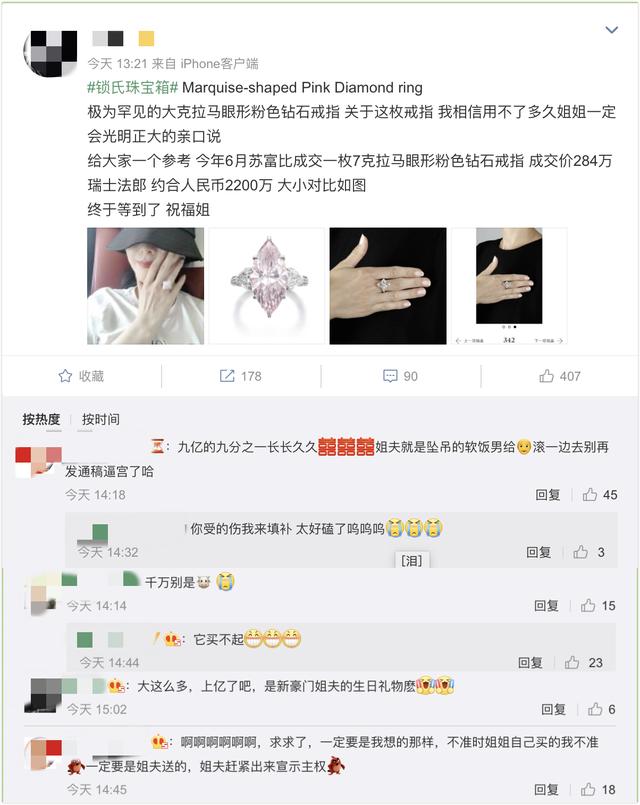The width and height of the screenshot is (640, 805).
Task: Like the 14:45 comment with 18 likes
Action: (588, 790)
